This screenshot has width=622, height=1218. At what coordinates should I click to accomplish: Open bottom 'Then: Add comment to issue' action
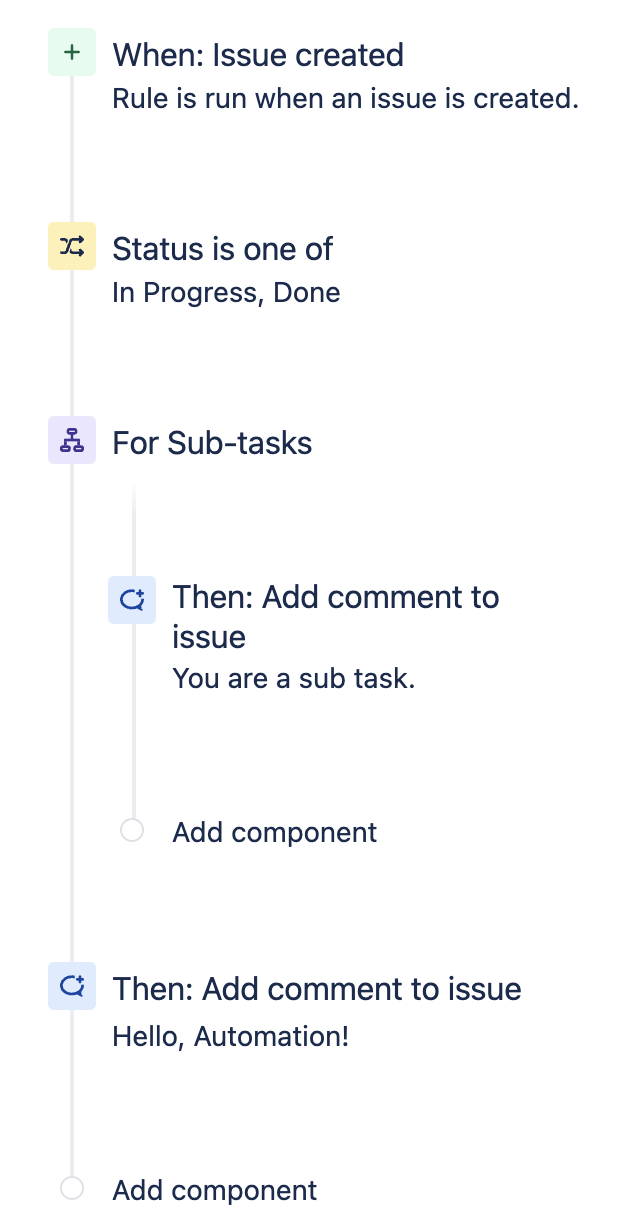point(317,989)
